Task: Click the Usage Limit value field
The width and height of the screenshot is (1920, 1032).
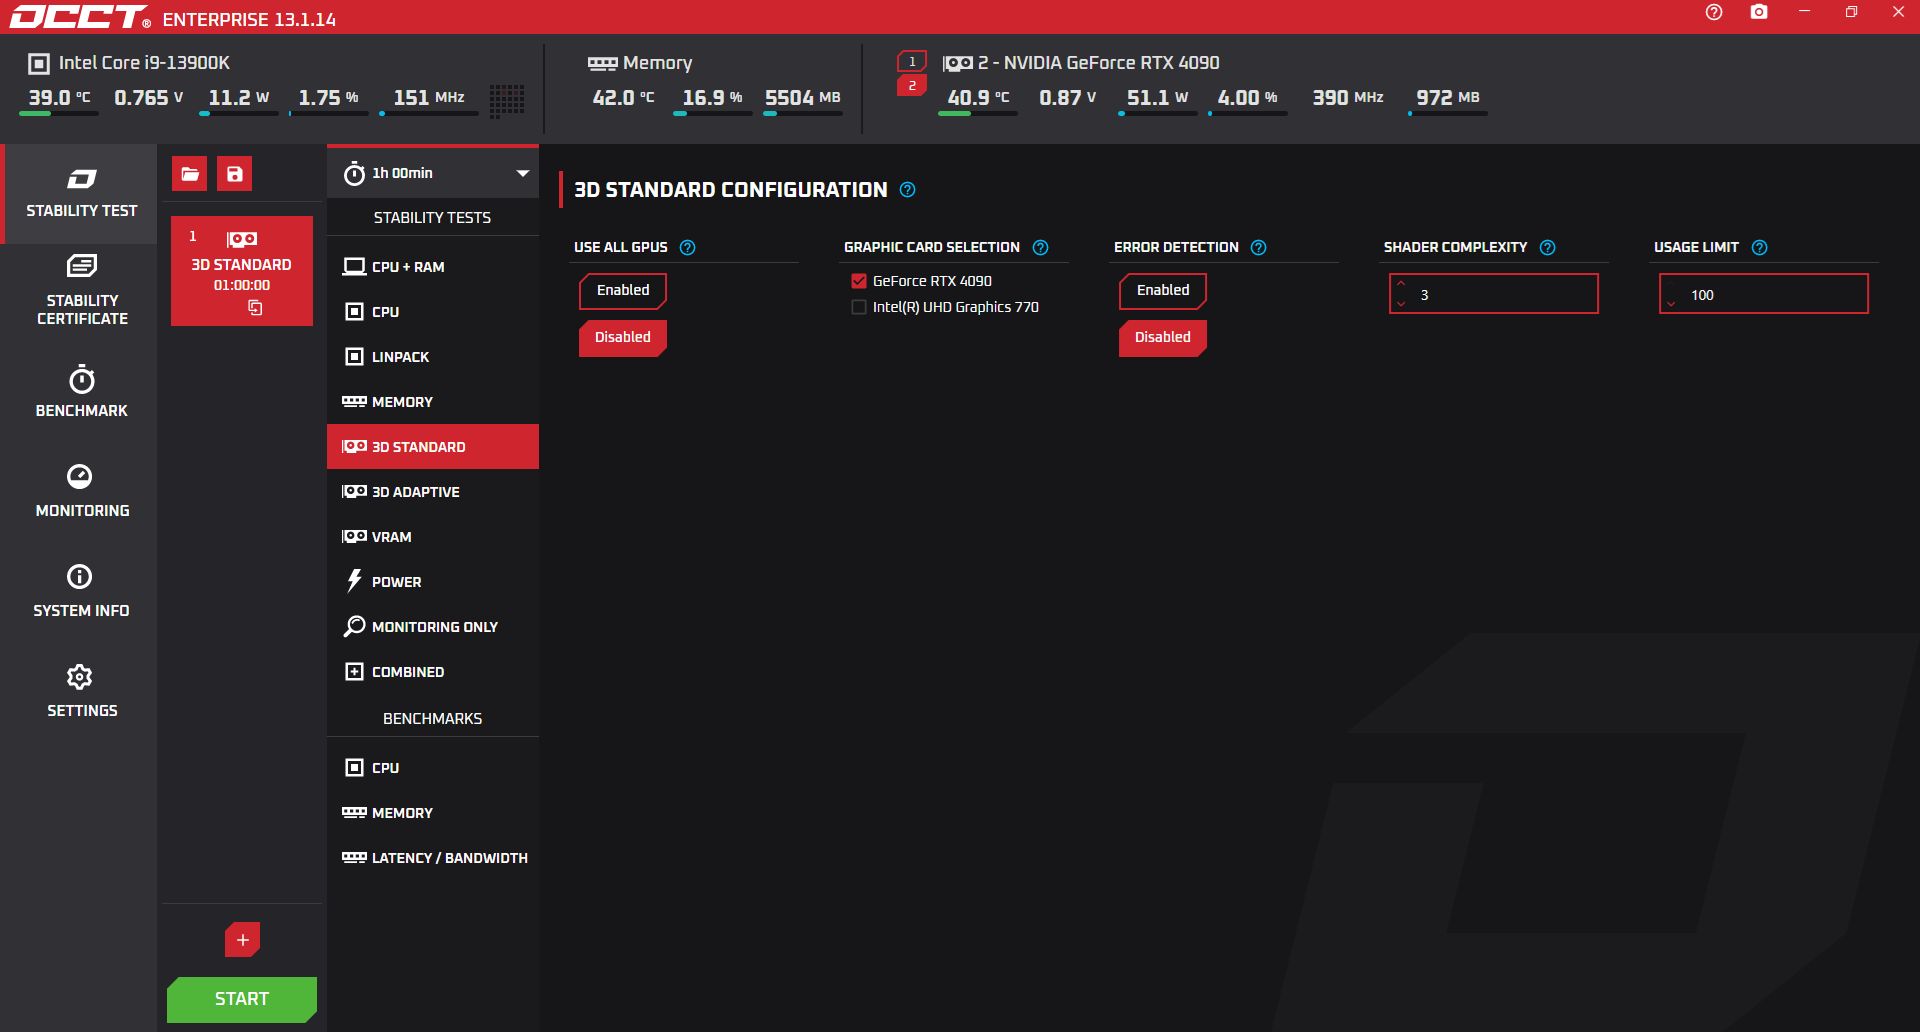Action: point(1764,294)
